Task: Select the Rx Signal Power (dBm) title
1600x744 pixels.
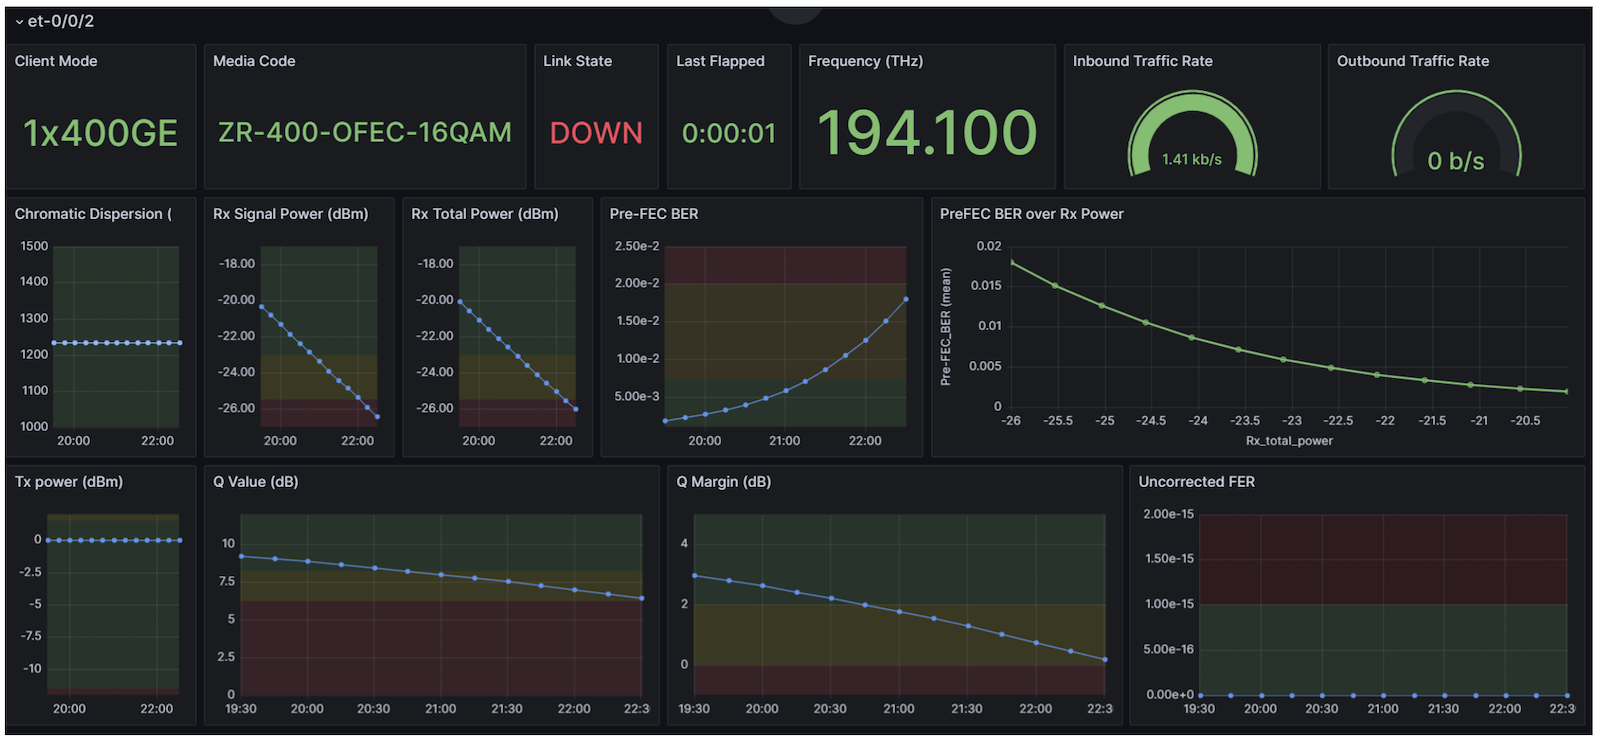Action: click(x=290, y=214)
